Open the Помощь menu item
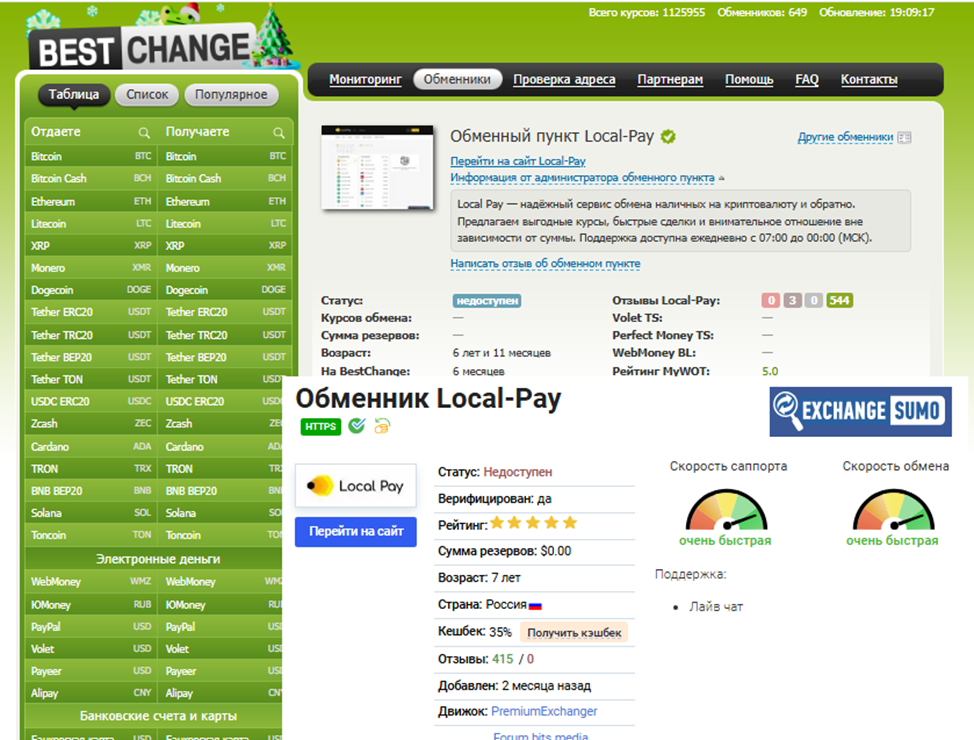The height and width of the screenshot is (740, 974). [749, 80]
